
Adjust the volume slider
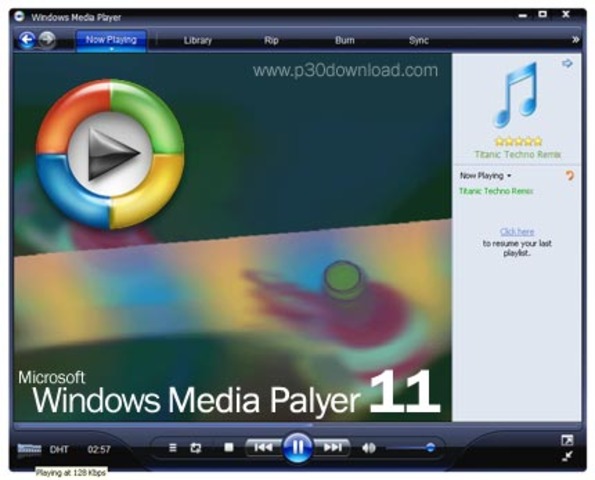(x=411, y=448)
